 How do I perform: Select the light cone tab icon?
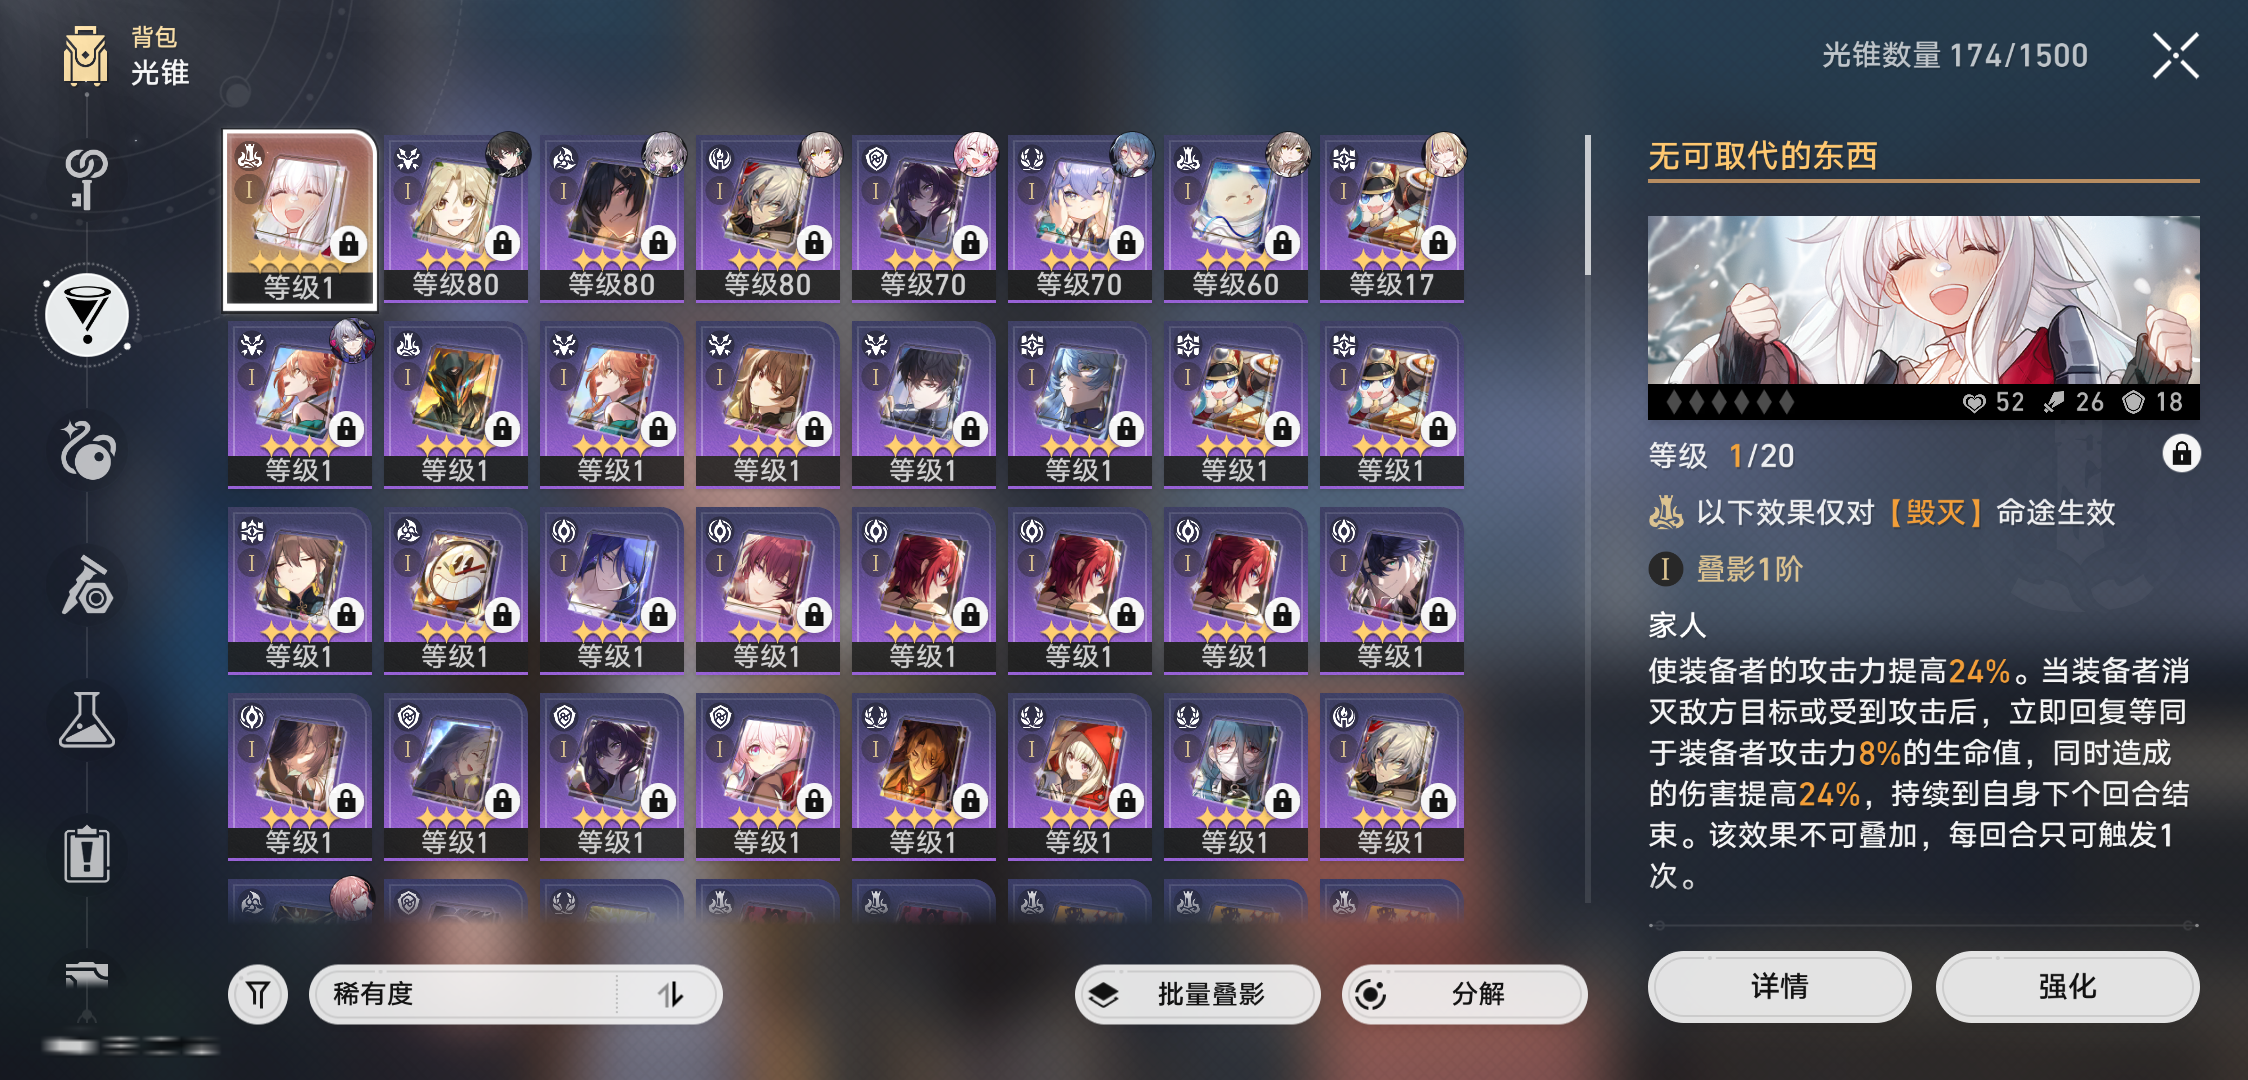[87, 315]
